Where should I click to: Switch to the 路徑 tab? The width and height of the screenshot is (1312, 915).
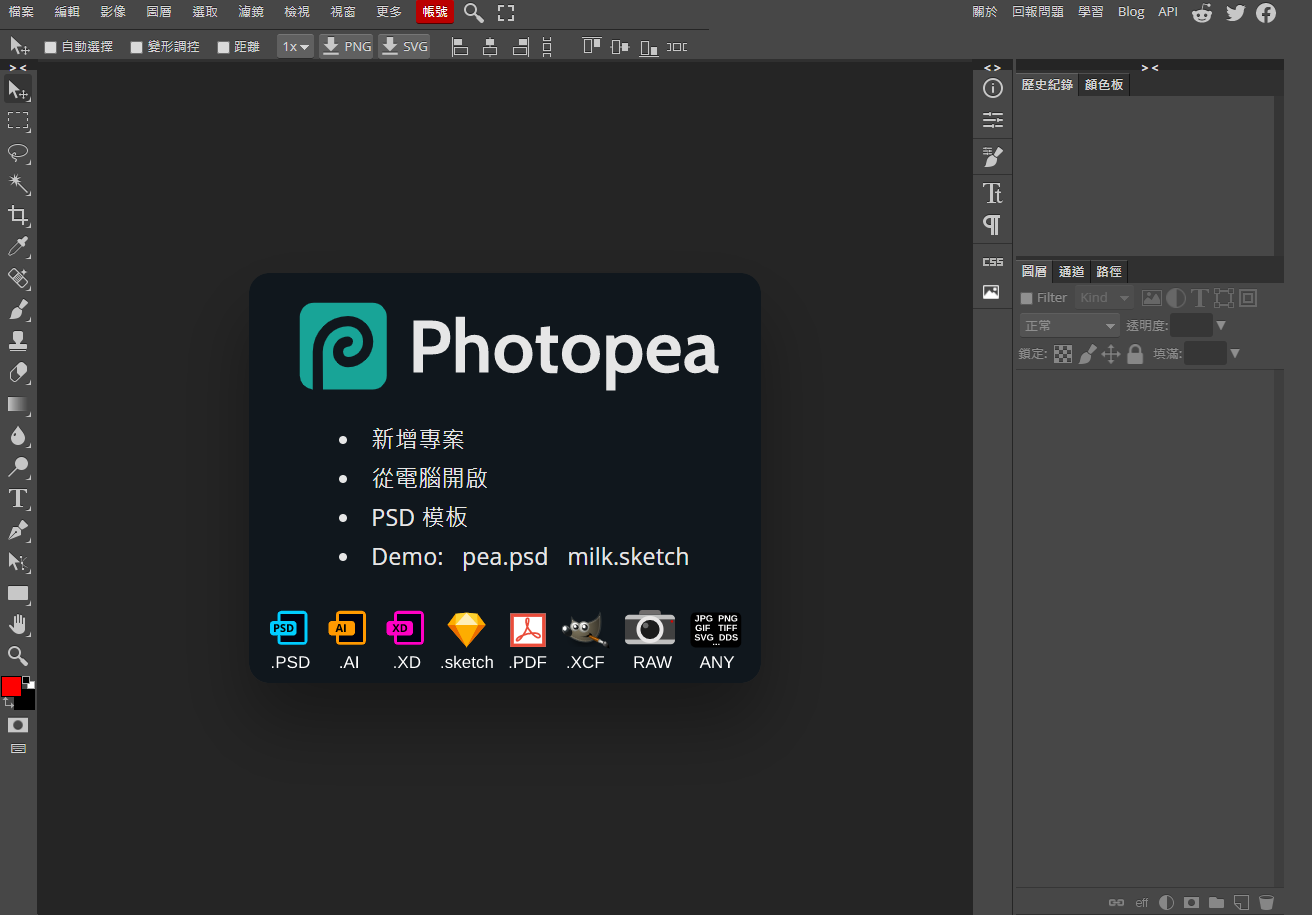click(1109, 271)
